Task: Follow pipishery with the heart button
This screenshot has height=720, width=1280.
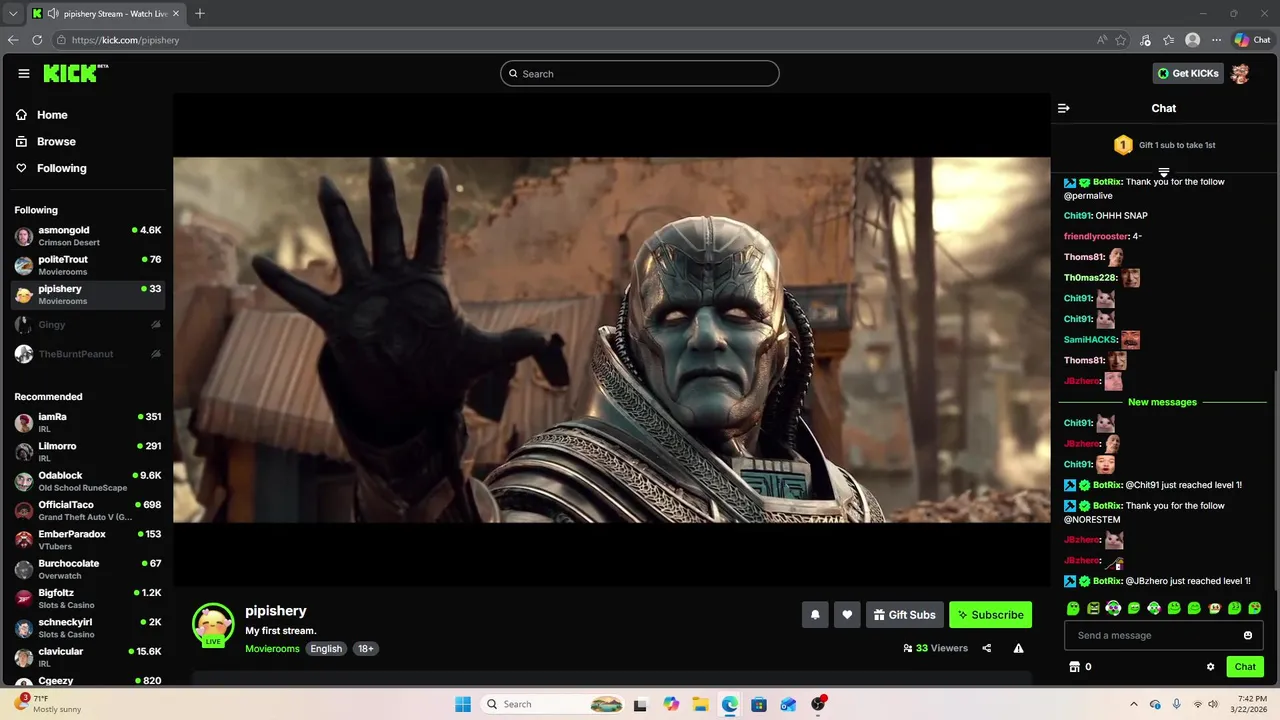Action: pyautogui.click(x=847, y=615)
